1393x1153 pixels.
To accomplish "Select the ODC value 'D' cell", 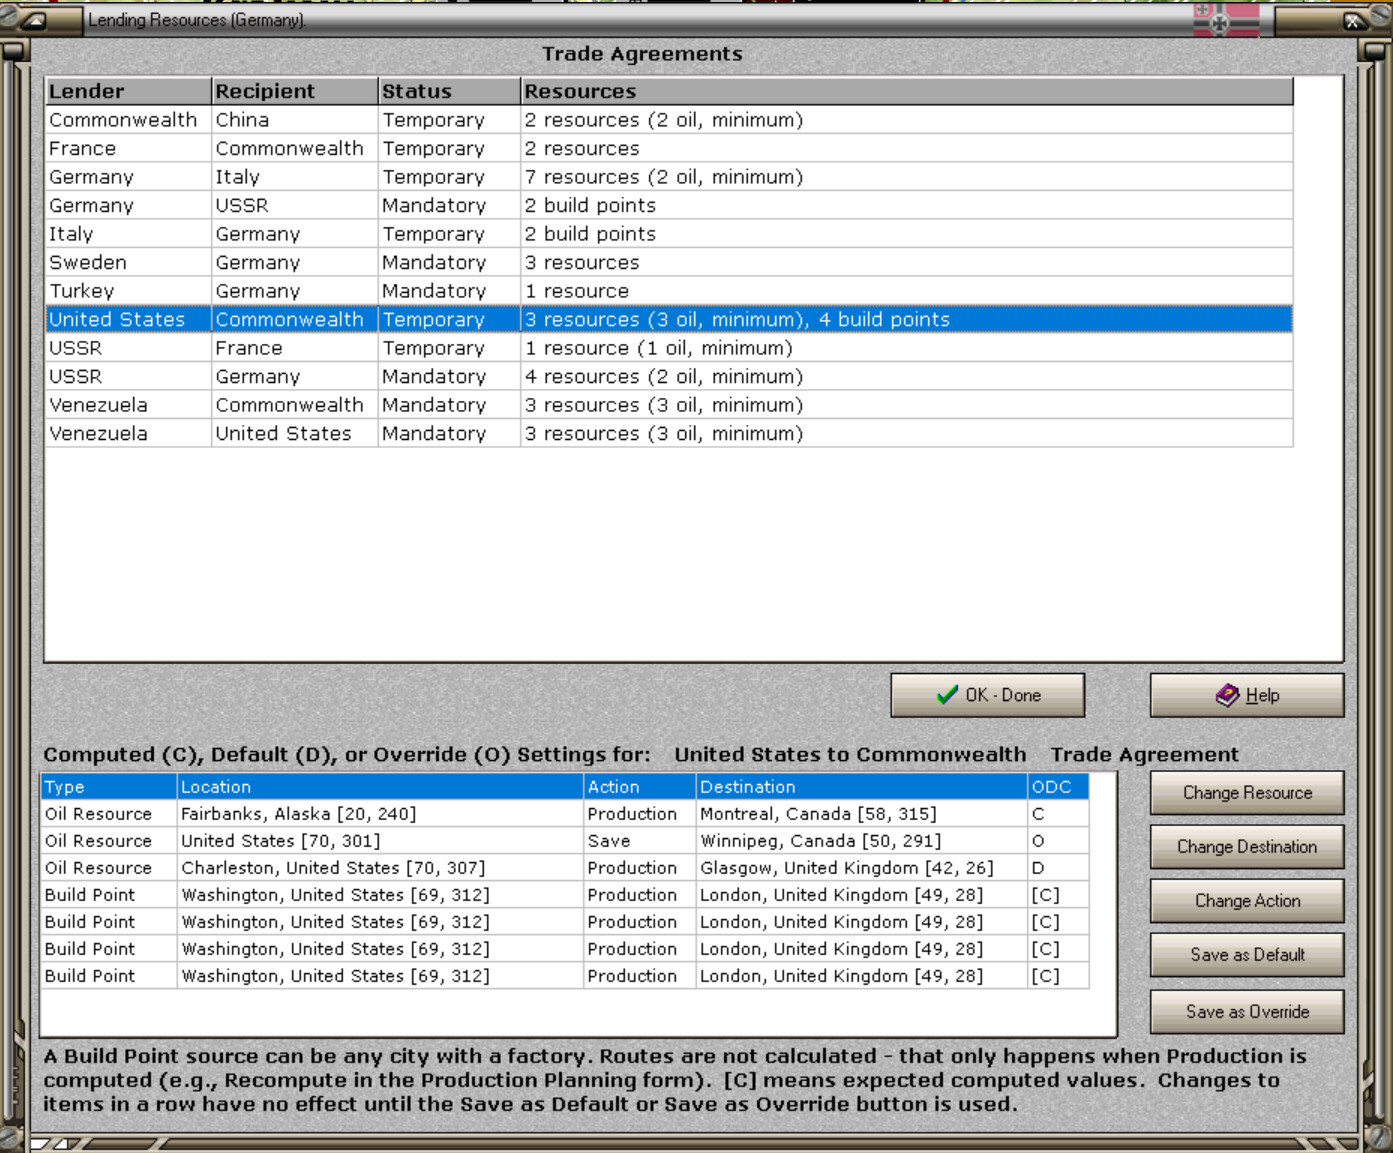I will pyautogui.click(x=1058, y=868).
